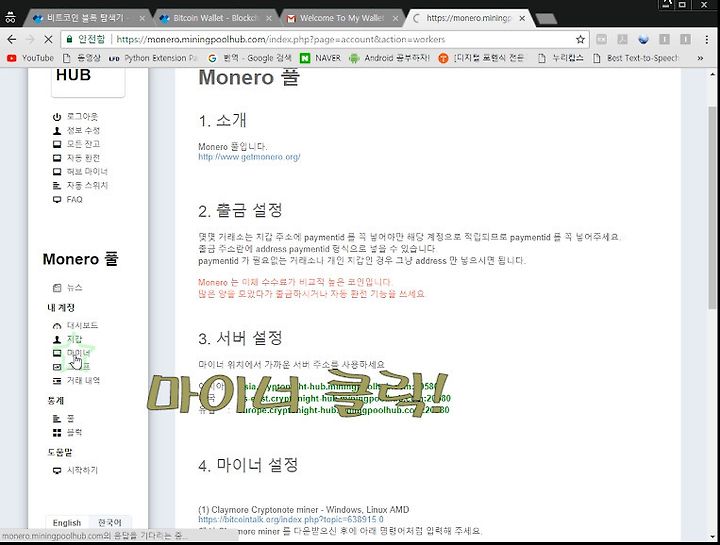
Task: Open a new tab with the new-tab button
Action: click(546, 18)
